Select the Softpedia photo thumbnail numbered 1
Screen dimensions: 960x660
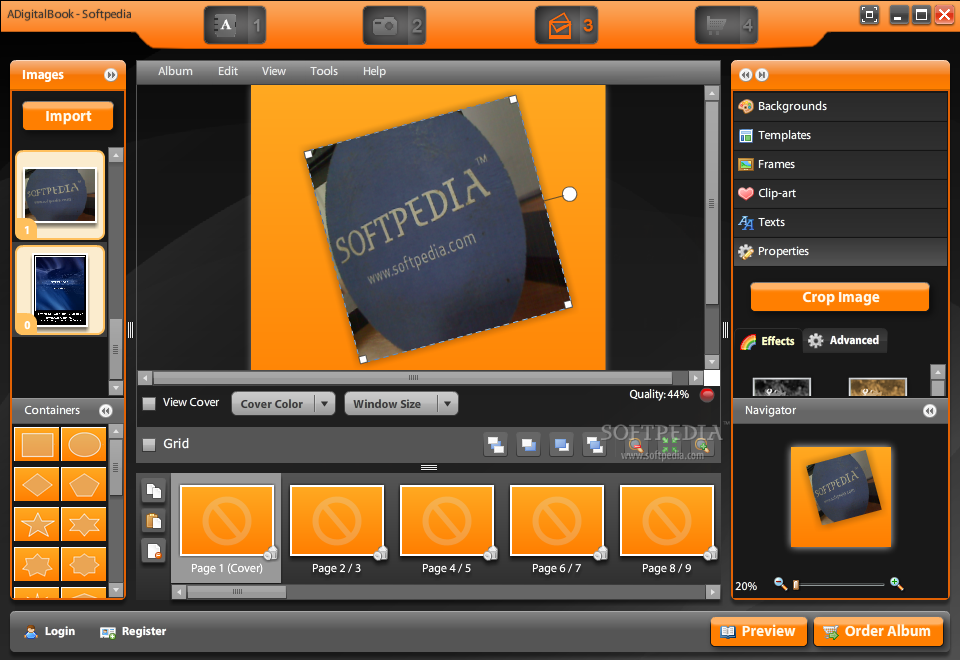(x=60, y=195)
